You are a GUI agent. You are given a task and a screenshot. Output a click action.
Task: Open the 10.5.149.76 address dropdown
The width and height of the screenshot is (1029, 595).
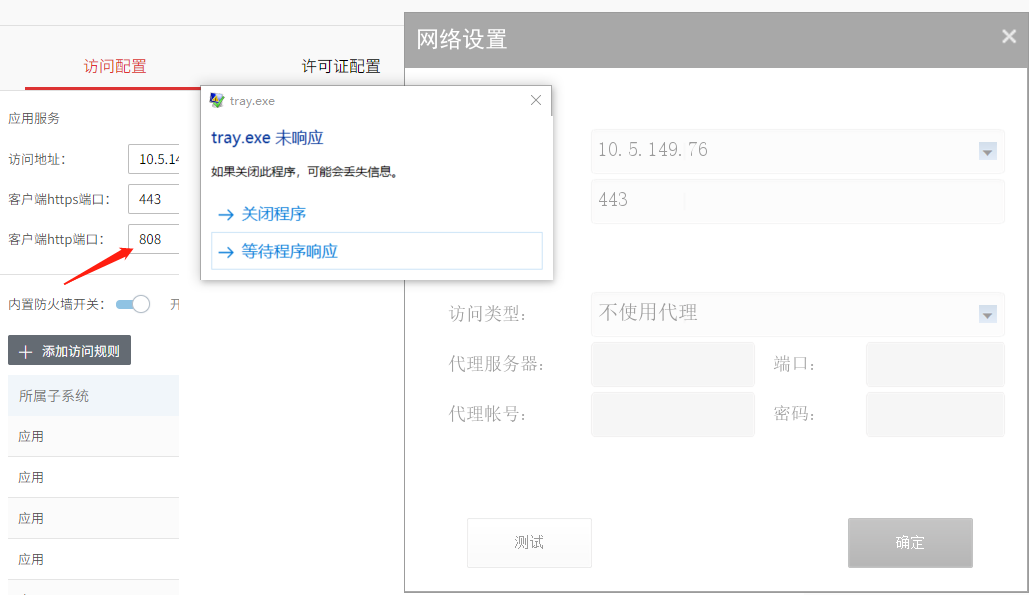987,151
